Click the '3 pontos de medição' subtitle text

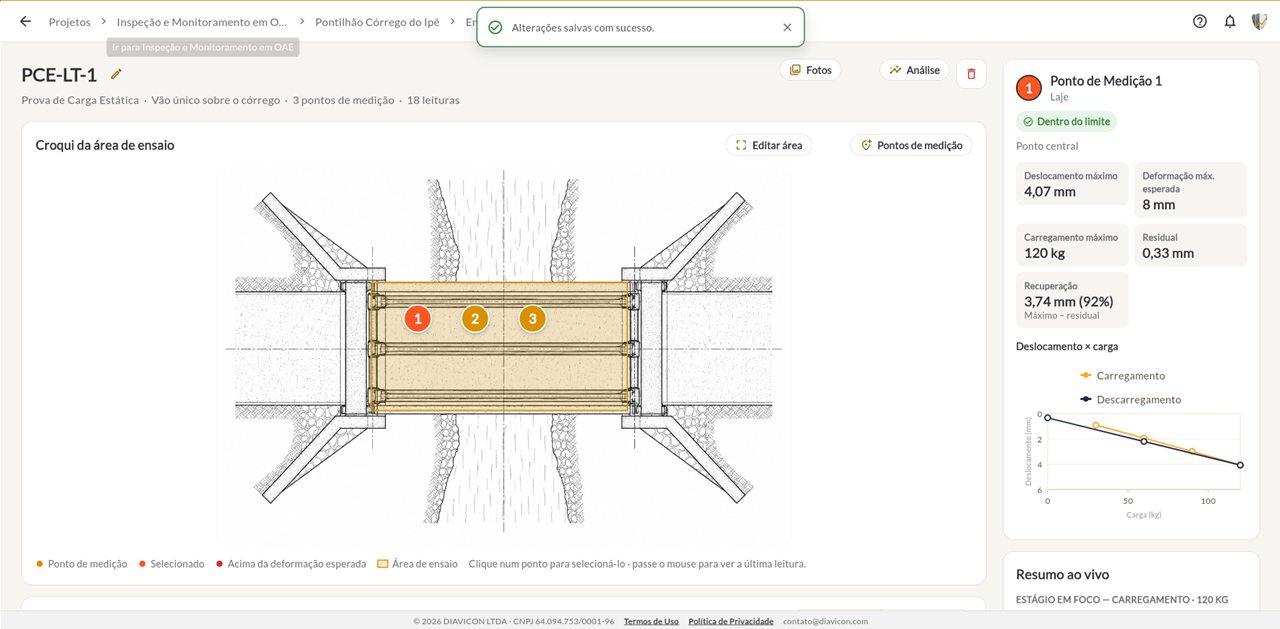coord(343,100)
